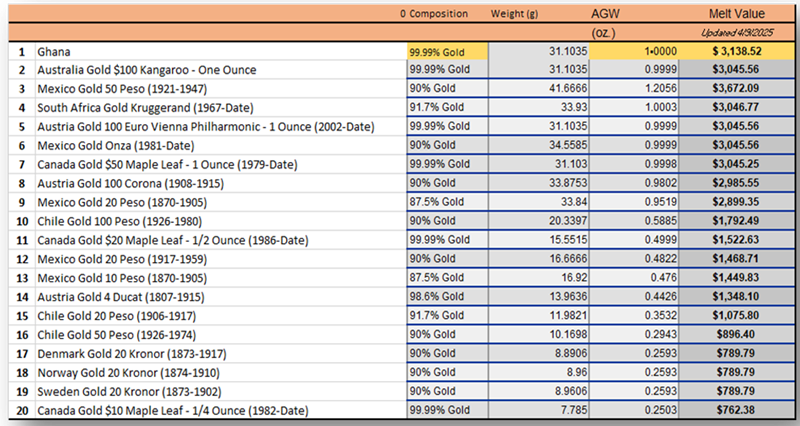Image resolution: width=800 pixels, height=426 pixels.
Task: Click row number 10
Action: pos(22,221)
